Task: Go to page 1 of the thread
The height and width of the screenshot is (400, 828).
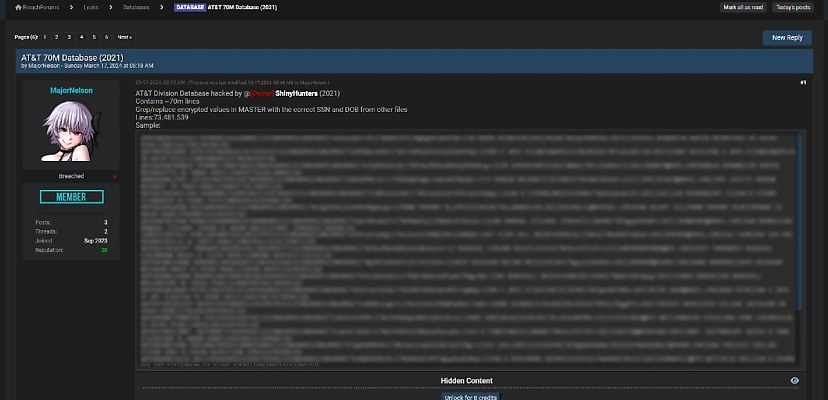Action: (x=44, y=37)
